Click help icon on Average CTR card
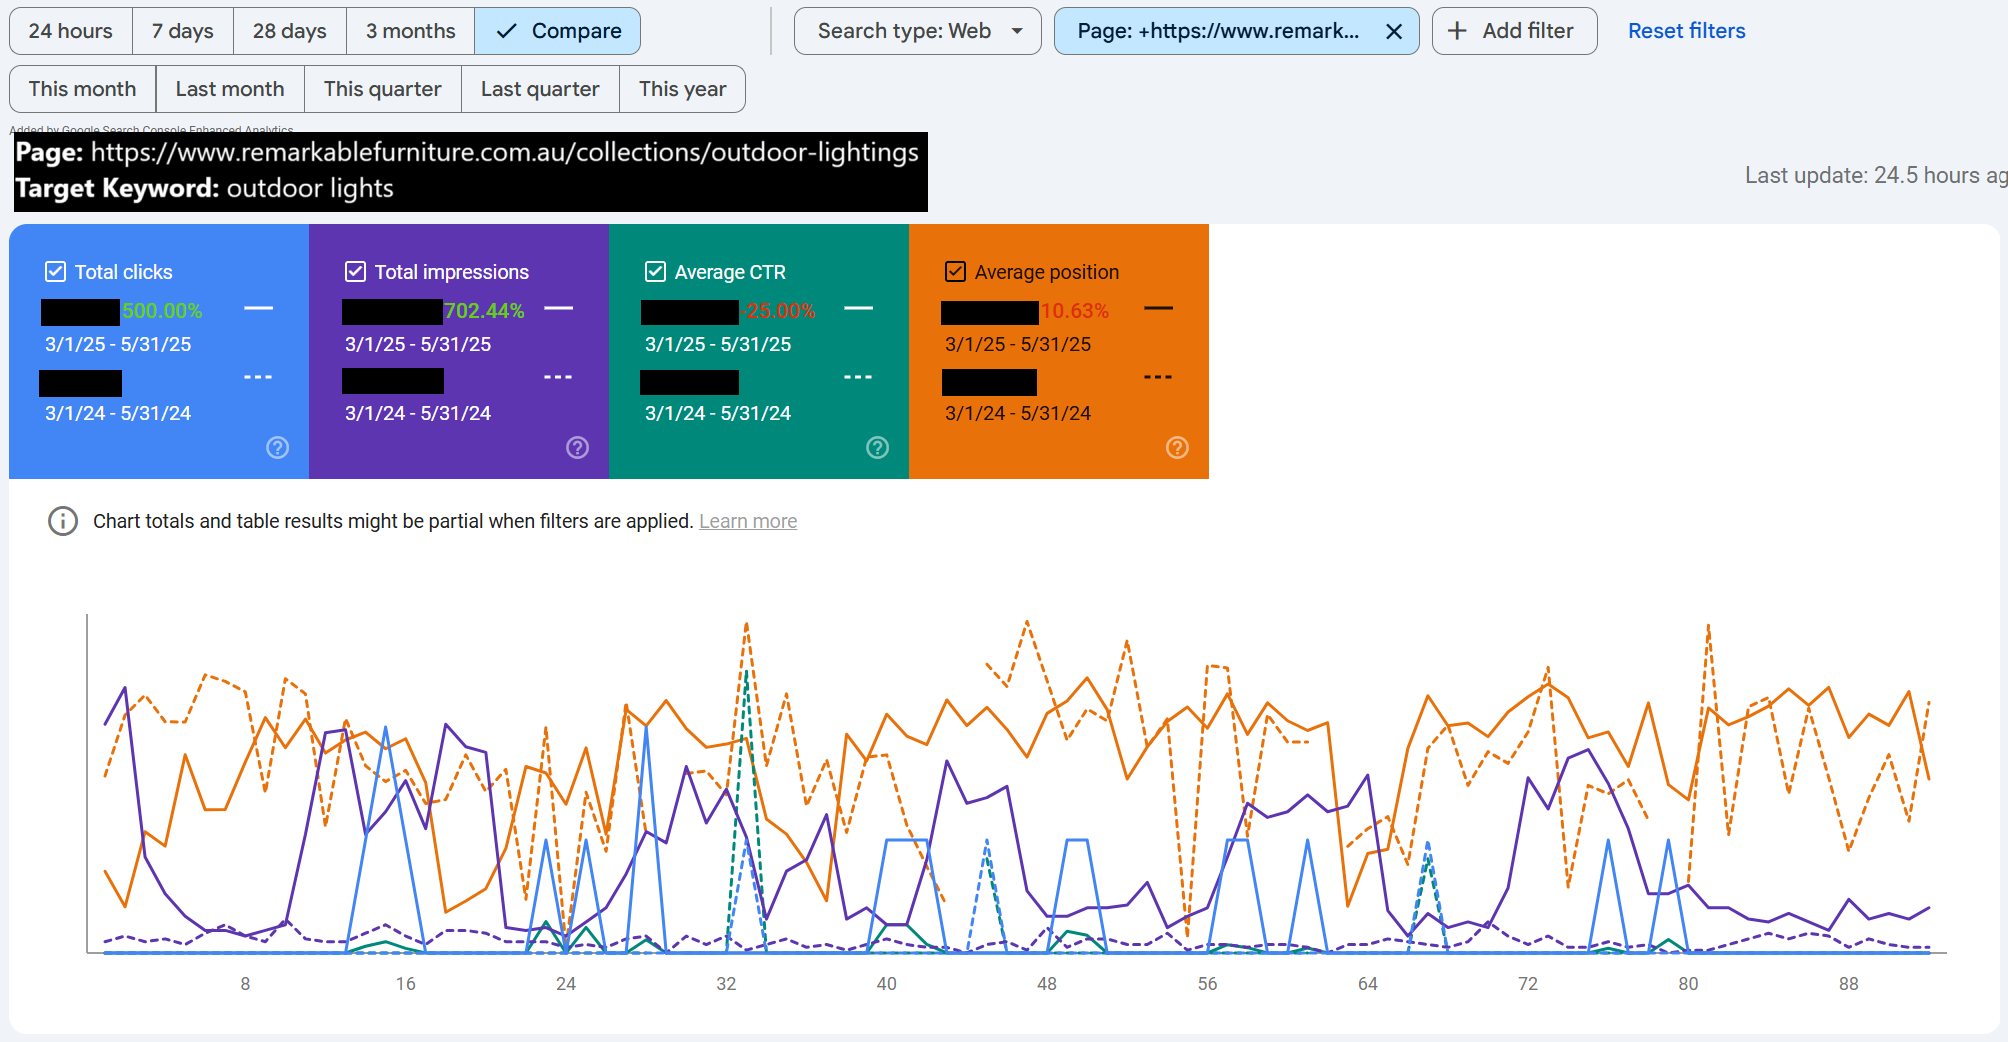 878,448
